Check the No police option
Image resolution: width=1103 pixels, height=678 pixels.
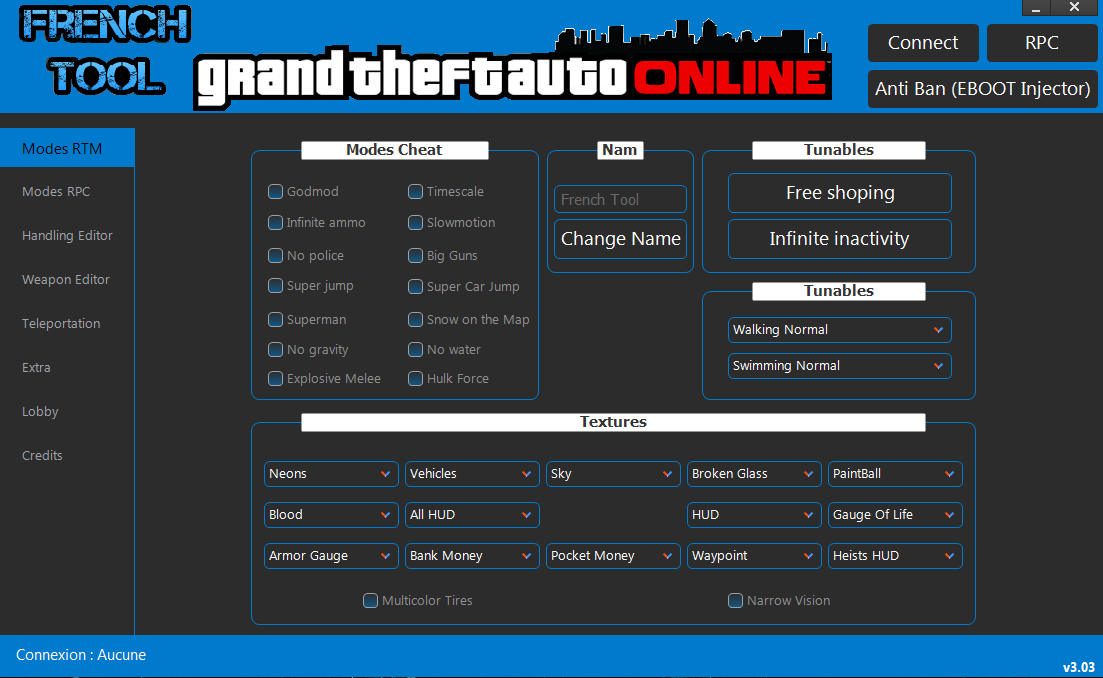coord(275,255)
